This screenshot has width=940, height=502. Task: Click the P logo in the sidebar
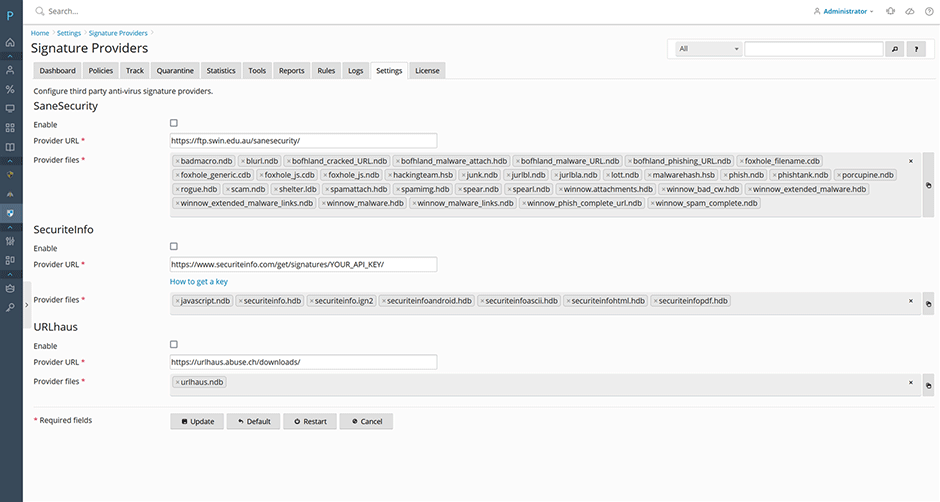click(x=10, y=16)
